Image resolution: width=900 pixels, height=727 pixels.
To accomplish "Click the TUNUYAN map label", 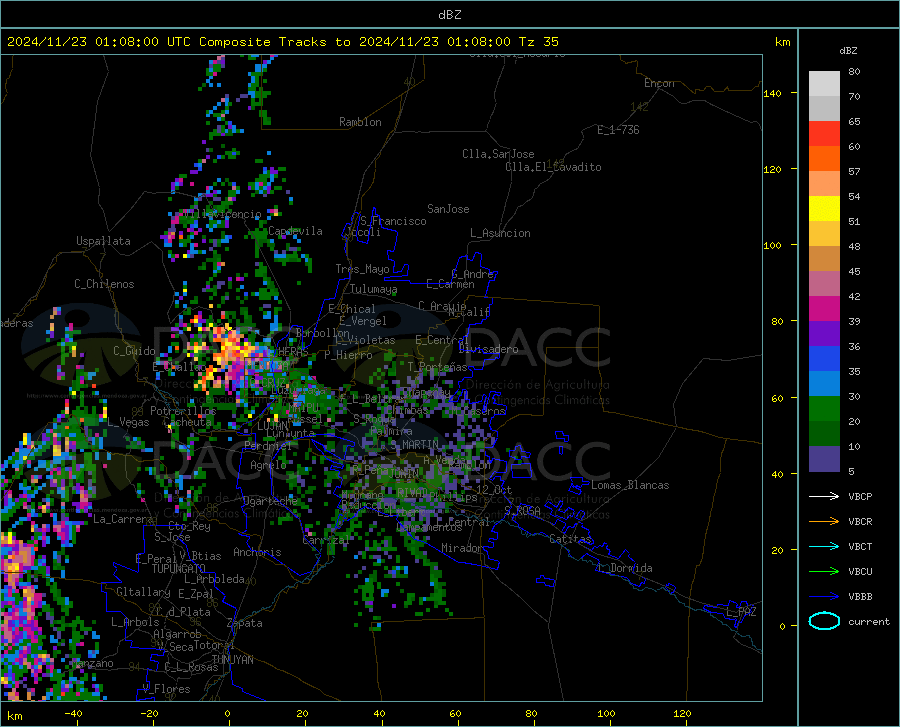I will tap(232, 660).
